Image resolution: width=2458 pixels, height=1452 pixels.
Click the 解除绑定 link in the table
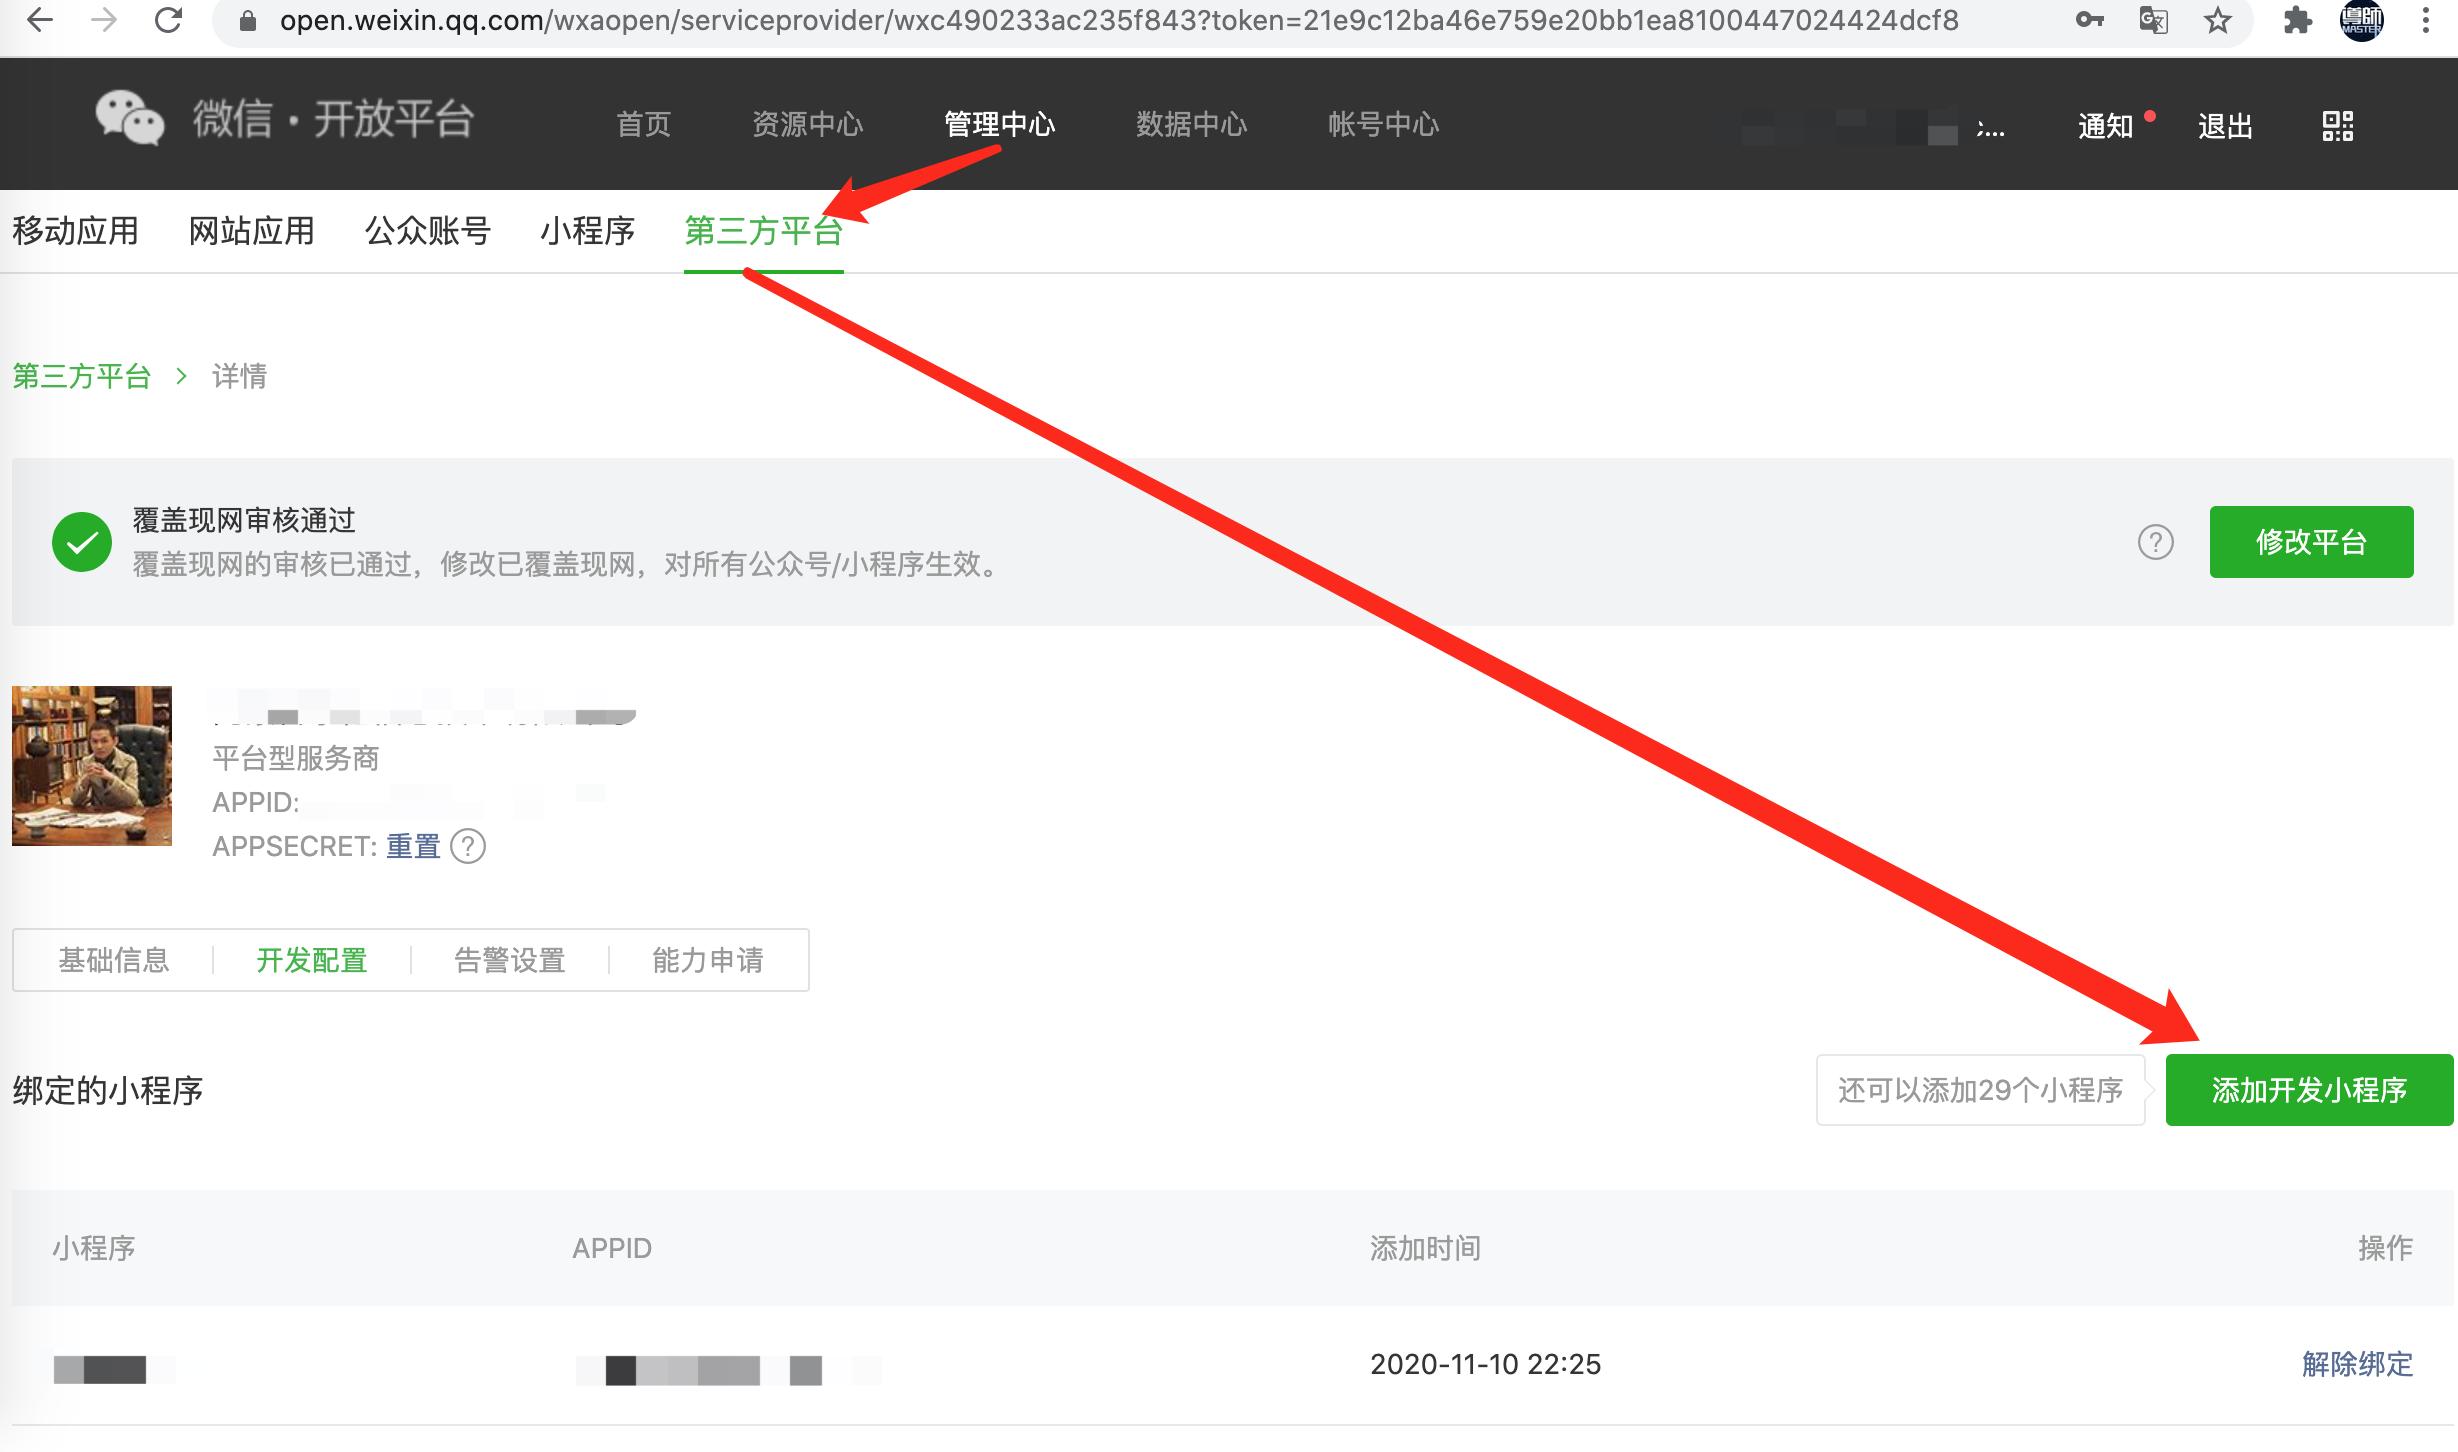click(2357, 1364)
